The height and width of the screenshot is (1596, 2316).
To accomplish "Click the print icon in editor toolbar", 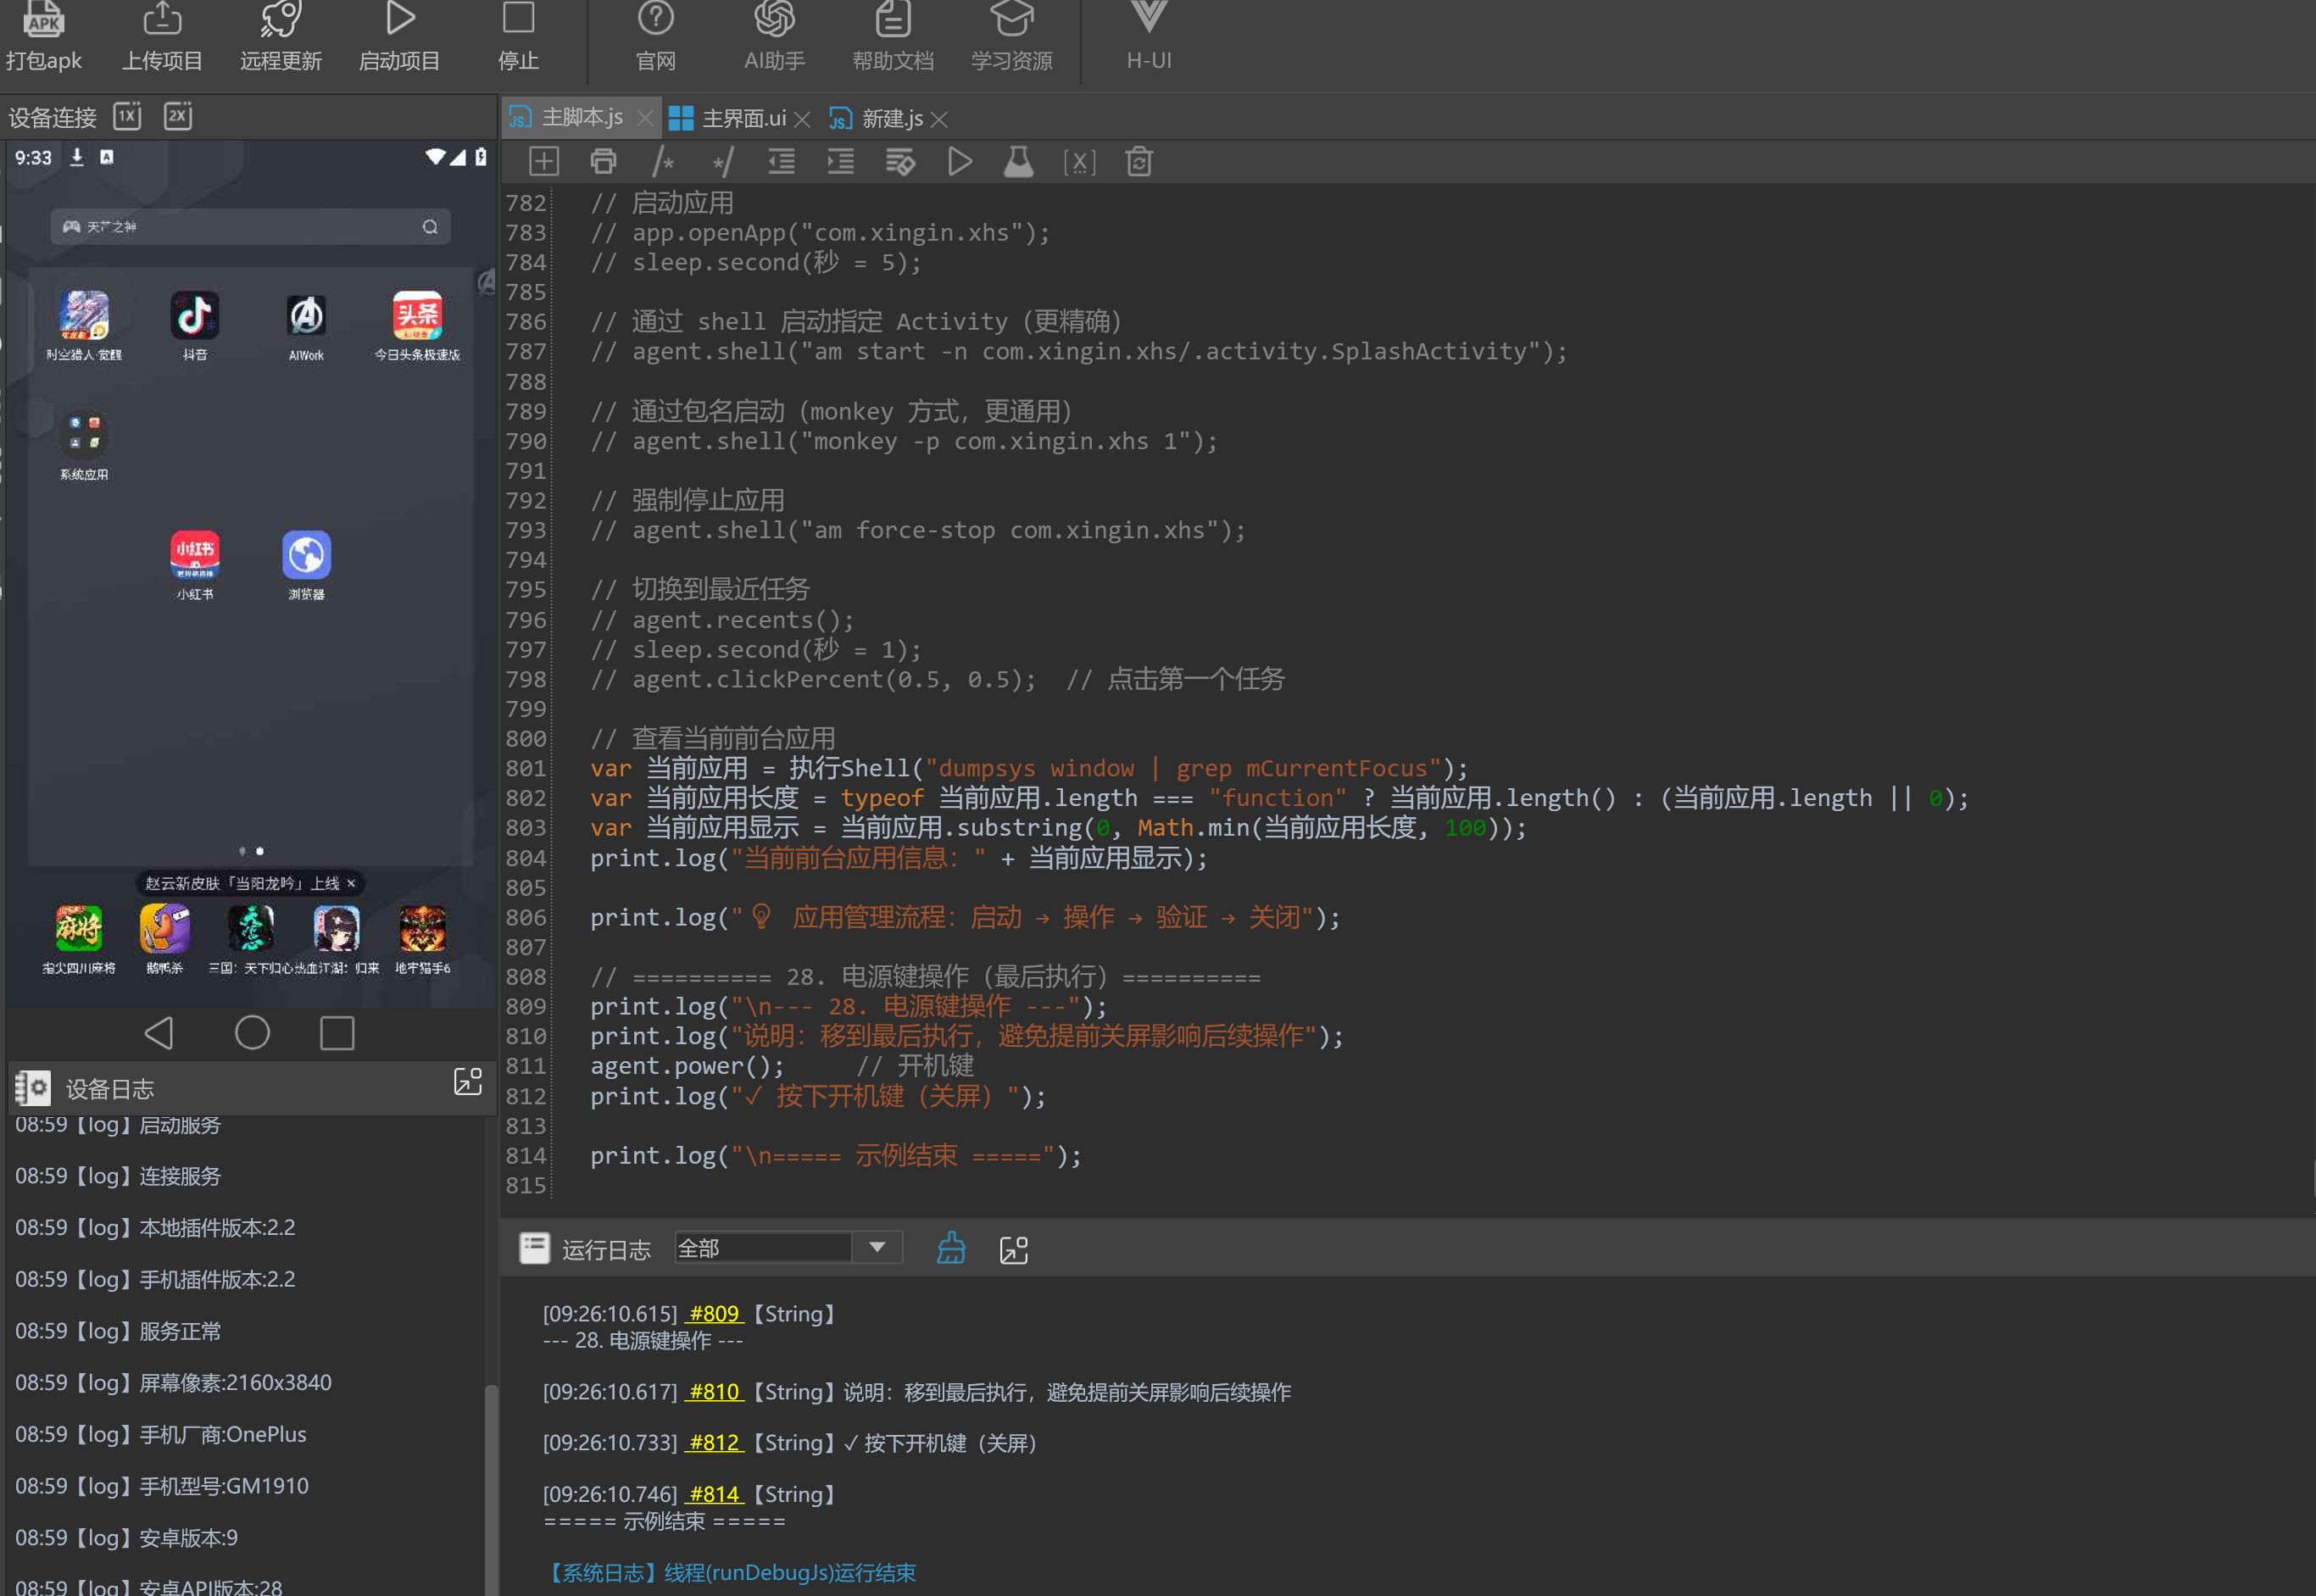I will pyautogui.click(x=603, y=162).
